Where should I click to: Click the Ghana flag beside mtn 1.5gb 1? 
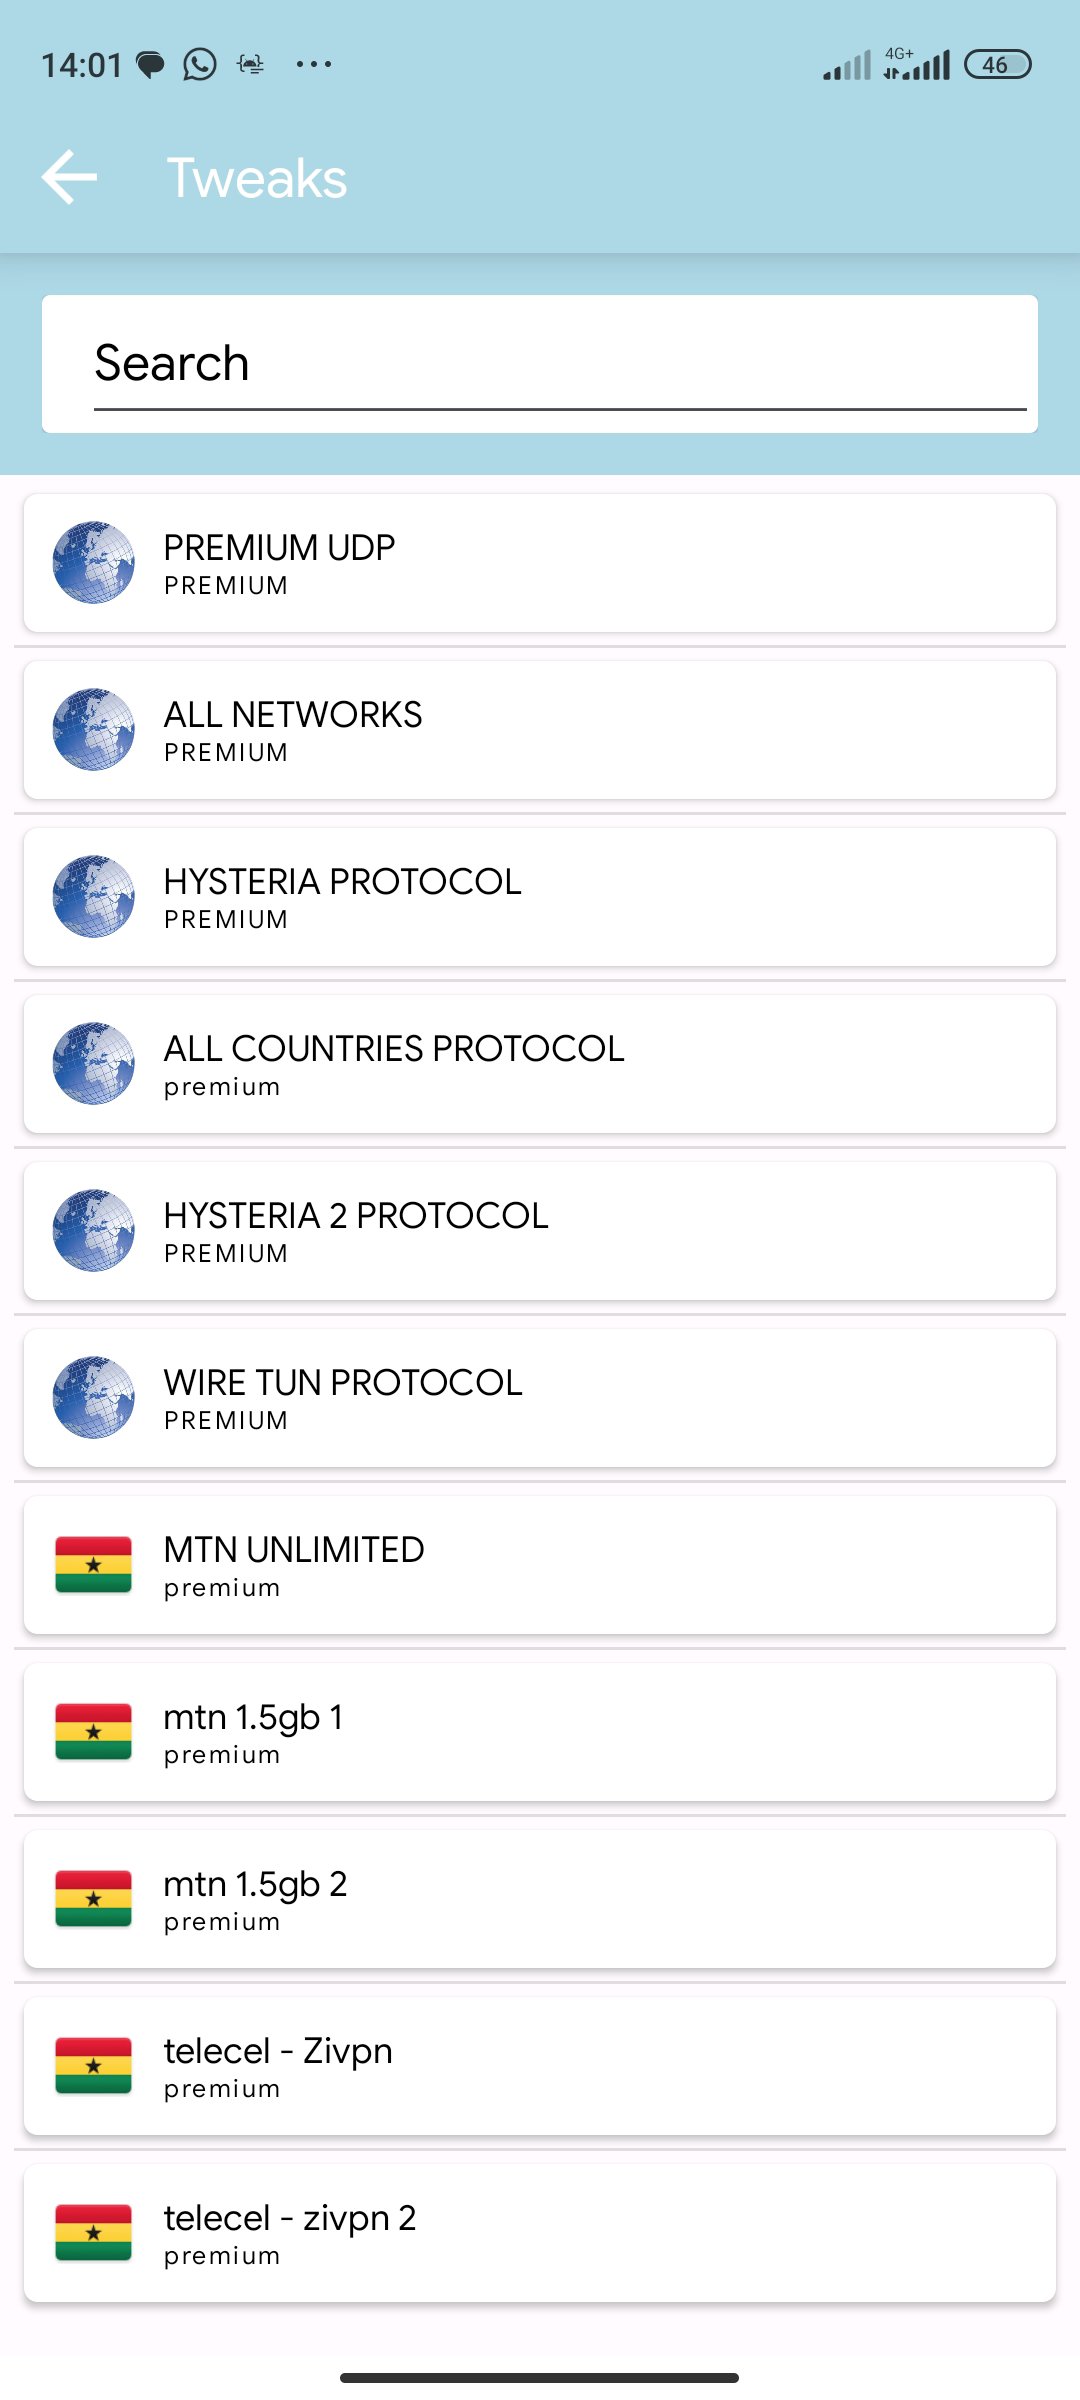tap(93, 1731)
